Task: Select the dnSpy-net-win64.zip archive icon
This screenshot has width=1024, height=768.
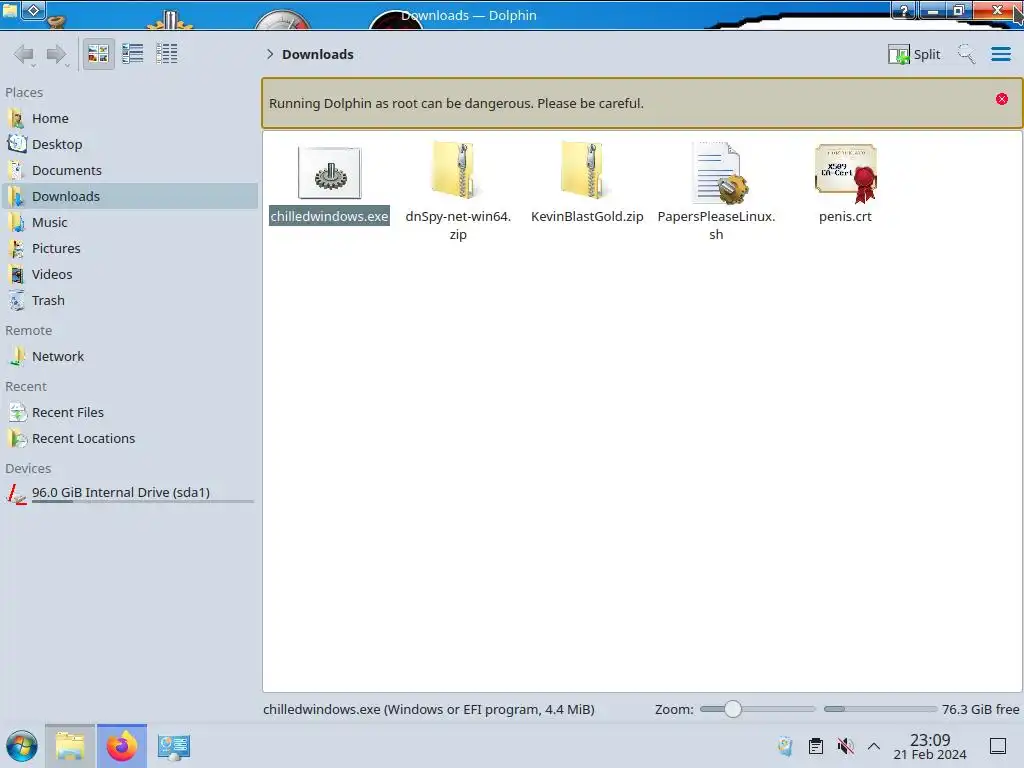Action: tap(457, 171)
